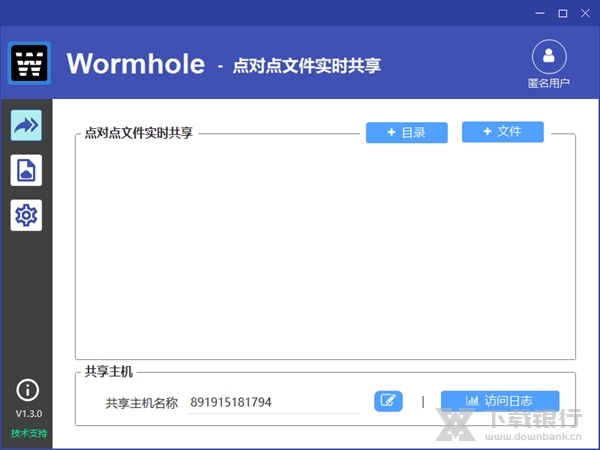The width and height of the screenshot is (600, 450).
Task: Click the edit host name pencil button
Action: tap(388, 401)
